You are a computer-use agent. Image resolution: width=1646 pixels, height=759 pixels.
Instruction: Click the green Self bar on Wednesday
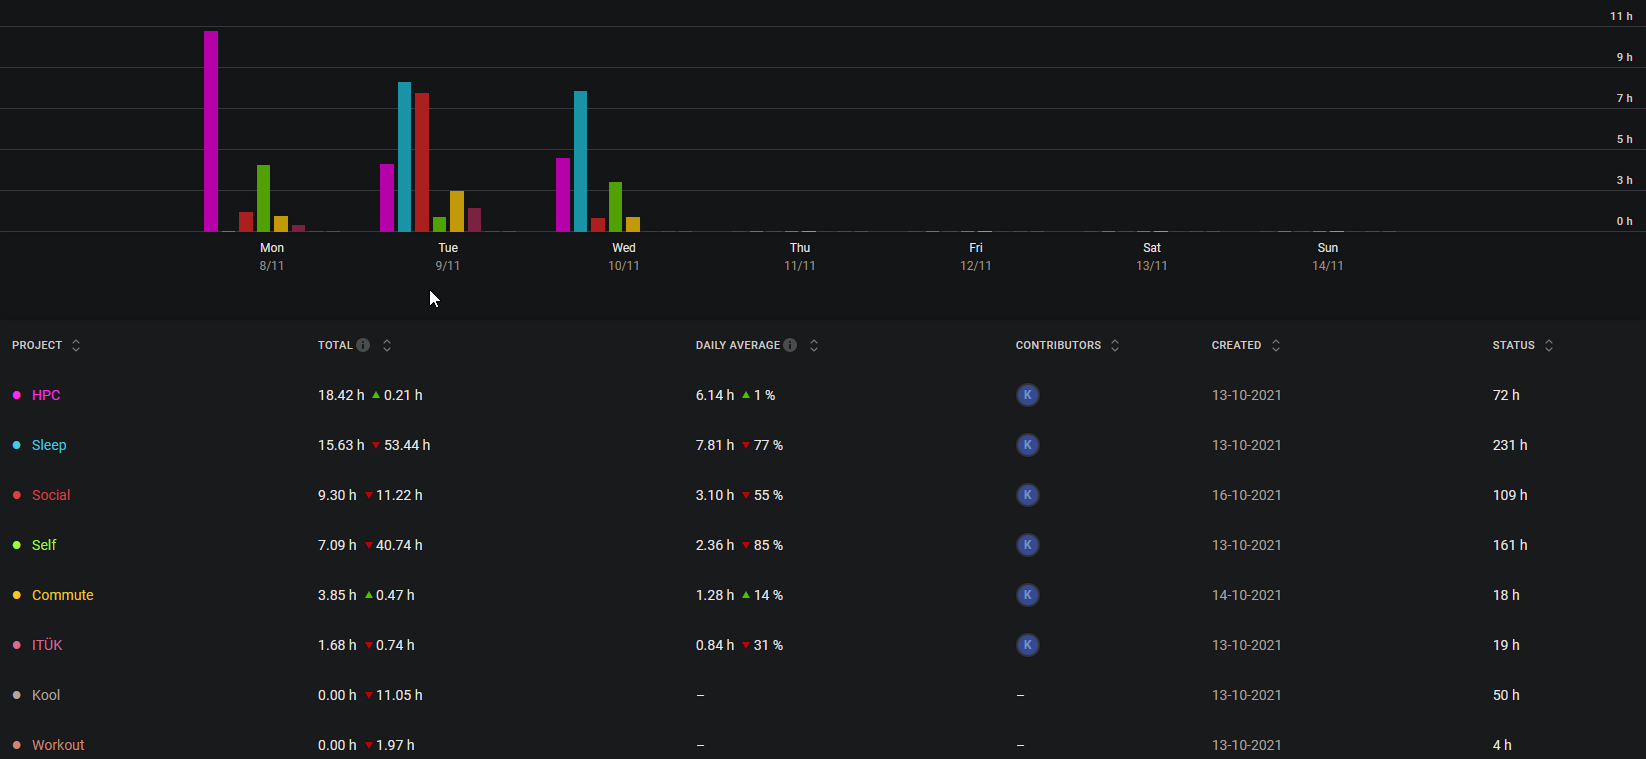[x=616, y=207]
